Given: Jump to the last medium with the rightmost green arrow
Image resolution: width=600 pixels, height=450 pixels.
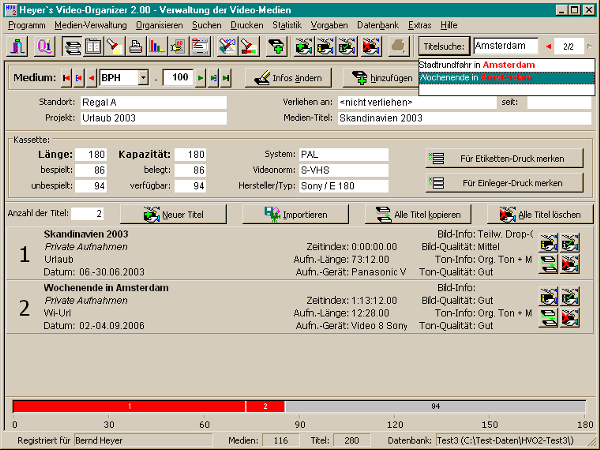Looking at the screenshot, I should point(225,78).
